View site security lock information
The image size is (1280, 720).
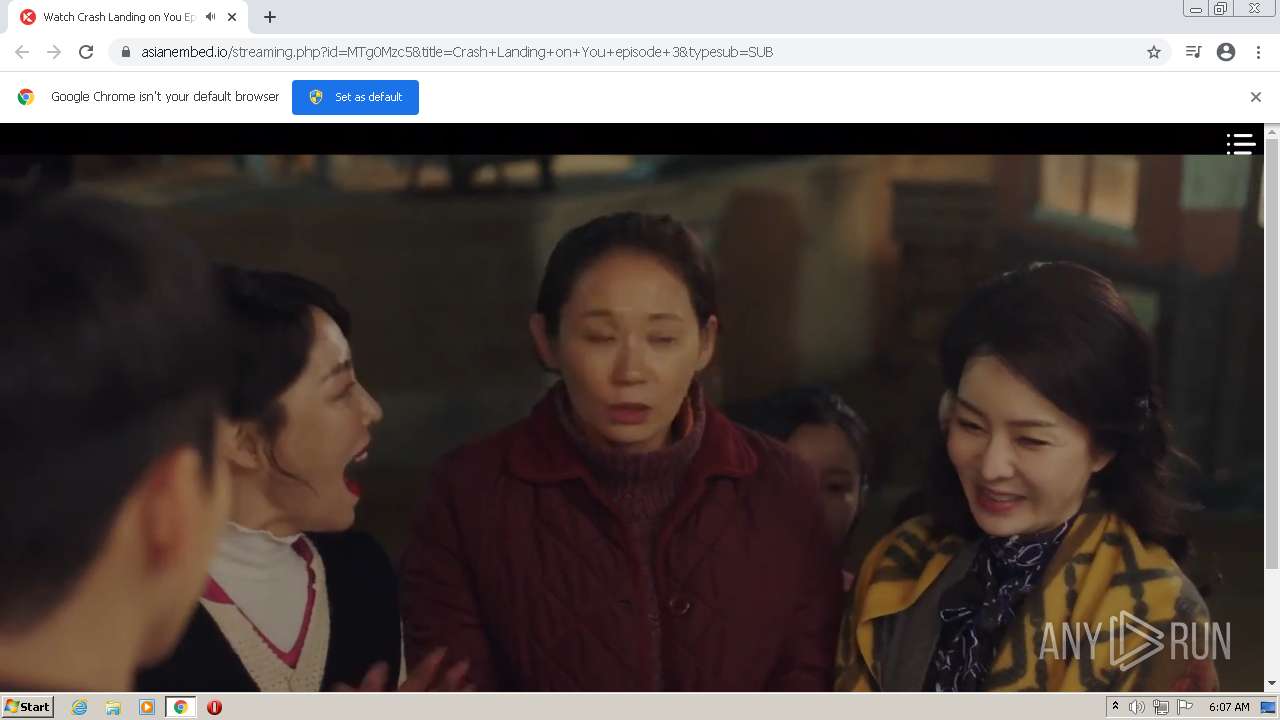point(125,52)
